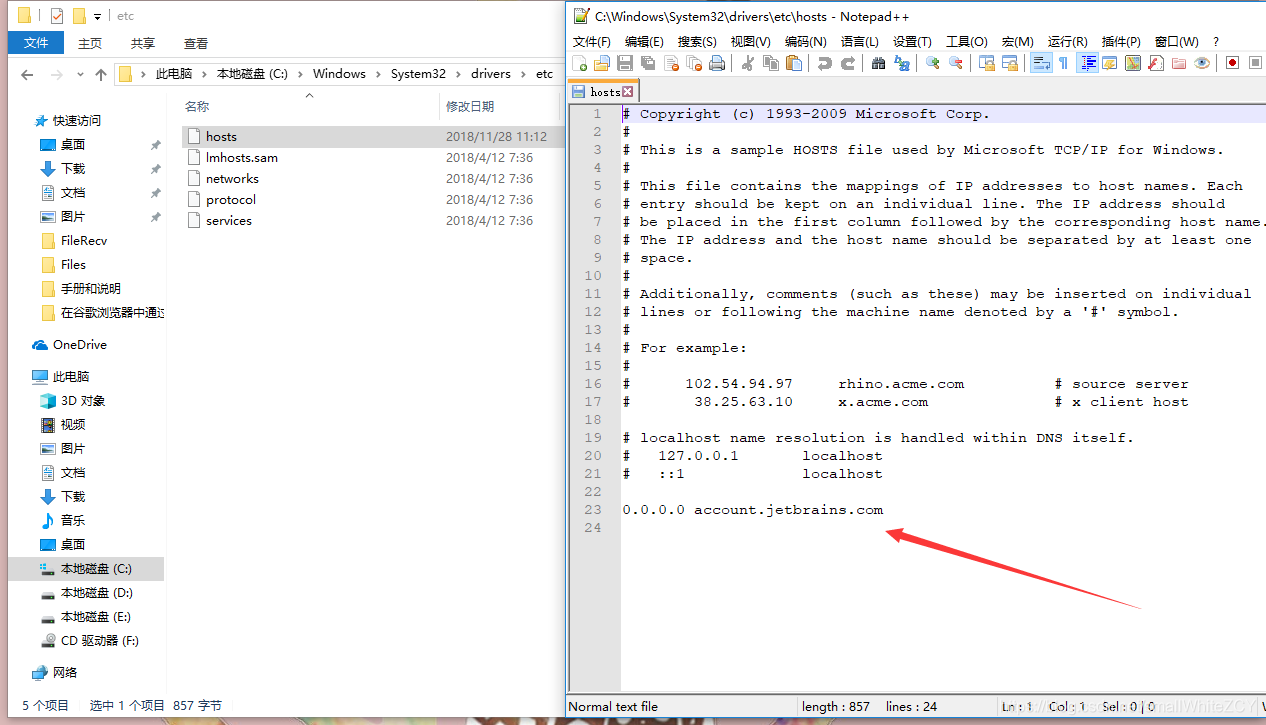
Task: Click the Stop Recording macro icon
Action: point(1254,63)
